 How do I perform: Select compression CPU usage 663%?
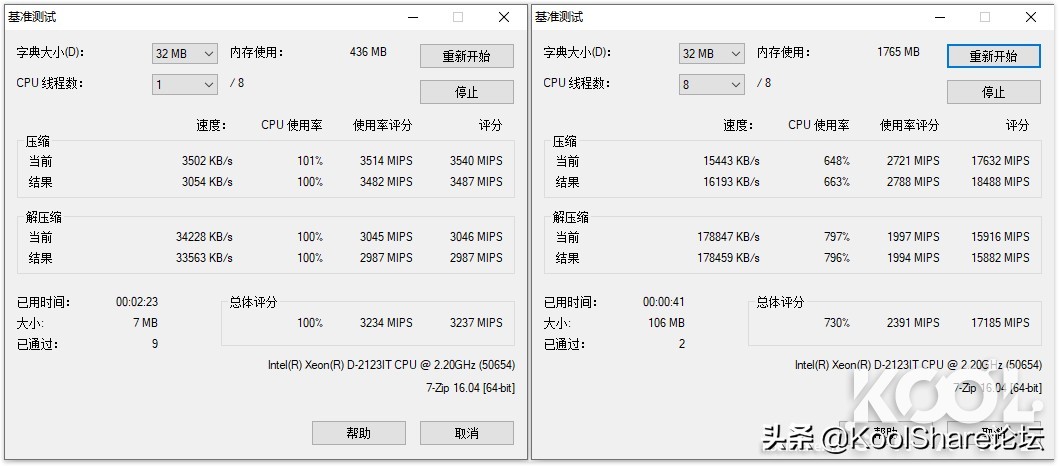(x=837, y=182)
